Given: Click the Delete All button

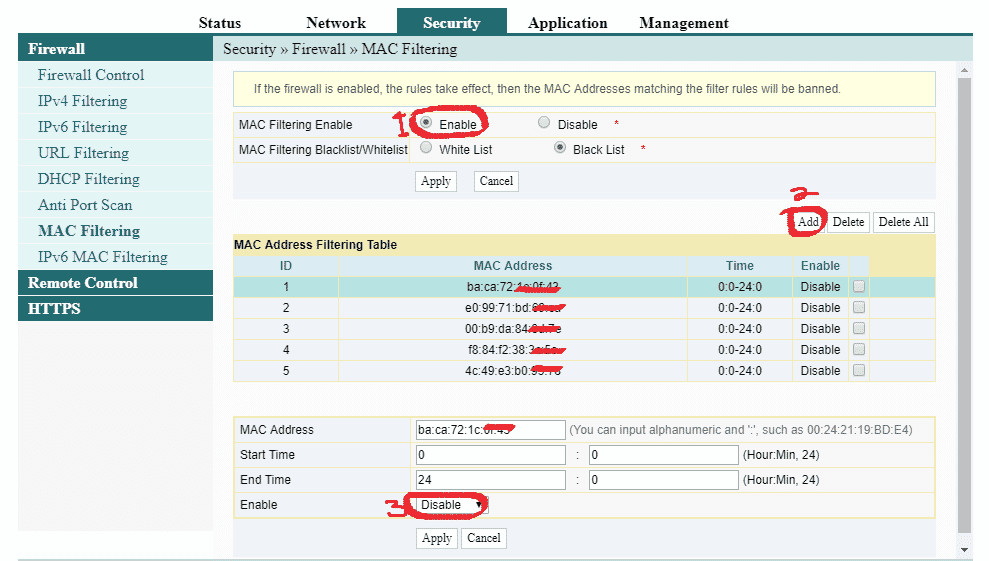Looking at the screenshot, I should (x=903, y=222).
